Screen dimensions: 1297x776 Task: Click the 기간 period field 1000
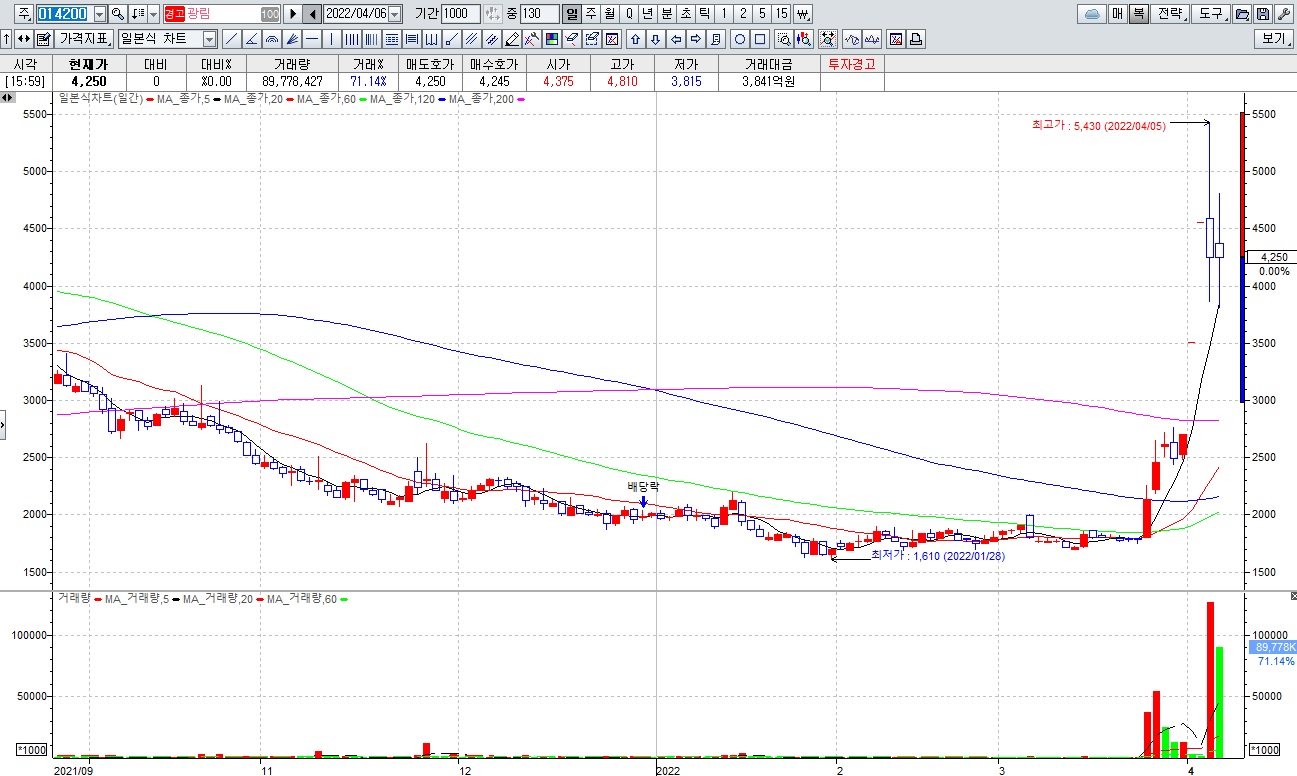pyautogui.click(x=459, y=14)
